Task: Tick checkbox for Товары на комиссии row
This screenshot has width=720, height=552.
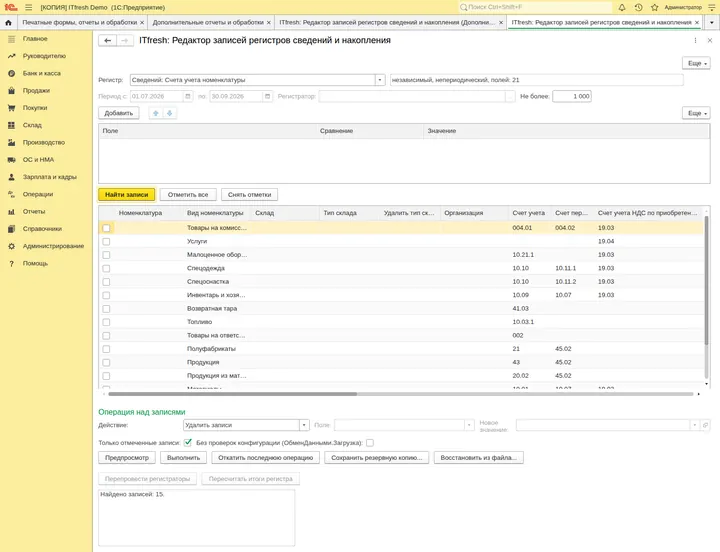Action: click(106, 228)
